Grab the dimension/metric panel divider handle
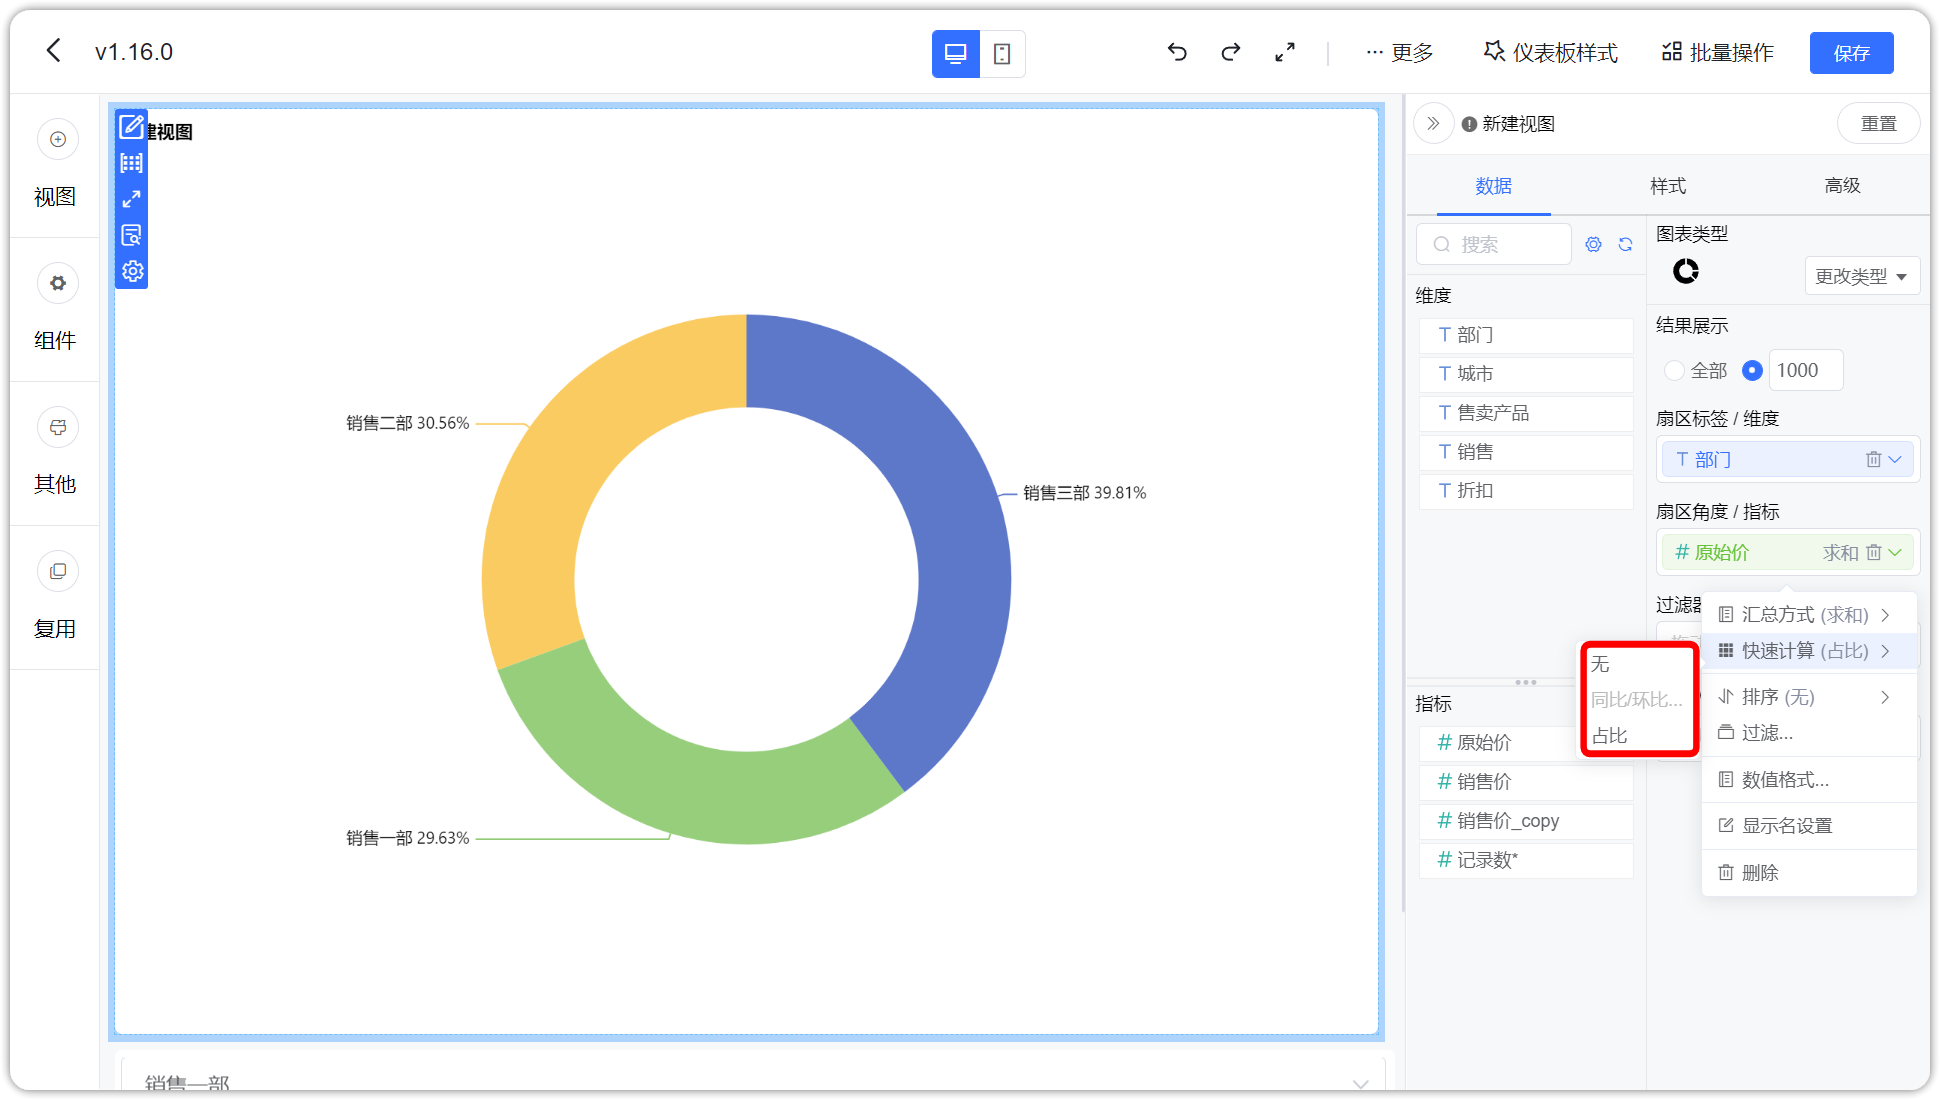This screenshot has height=1100, width=1940. tap(1525, 683)
